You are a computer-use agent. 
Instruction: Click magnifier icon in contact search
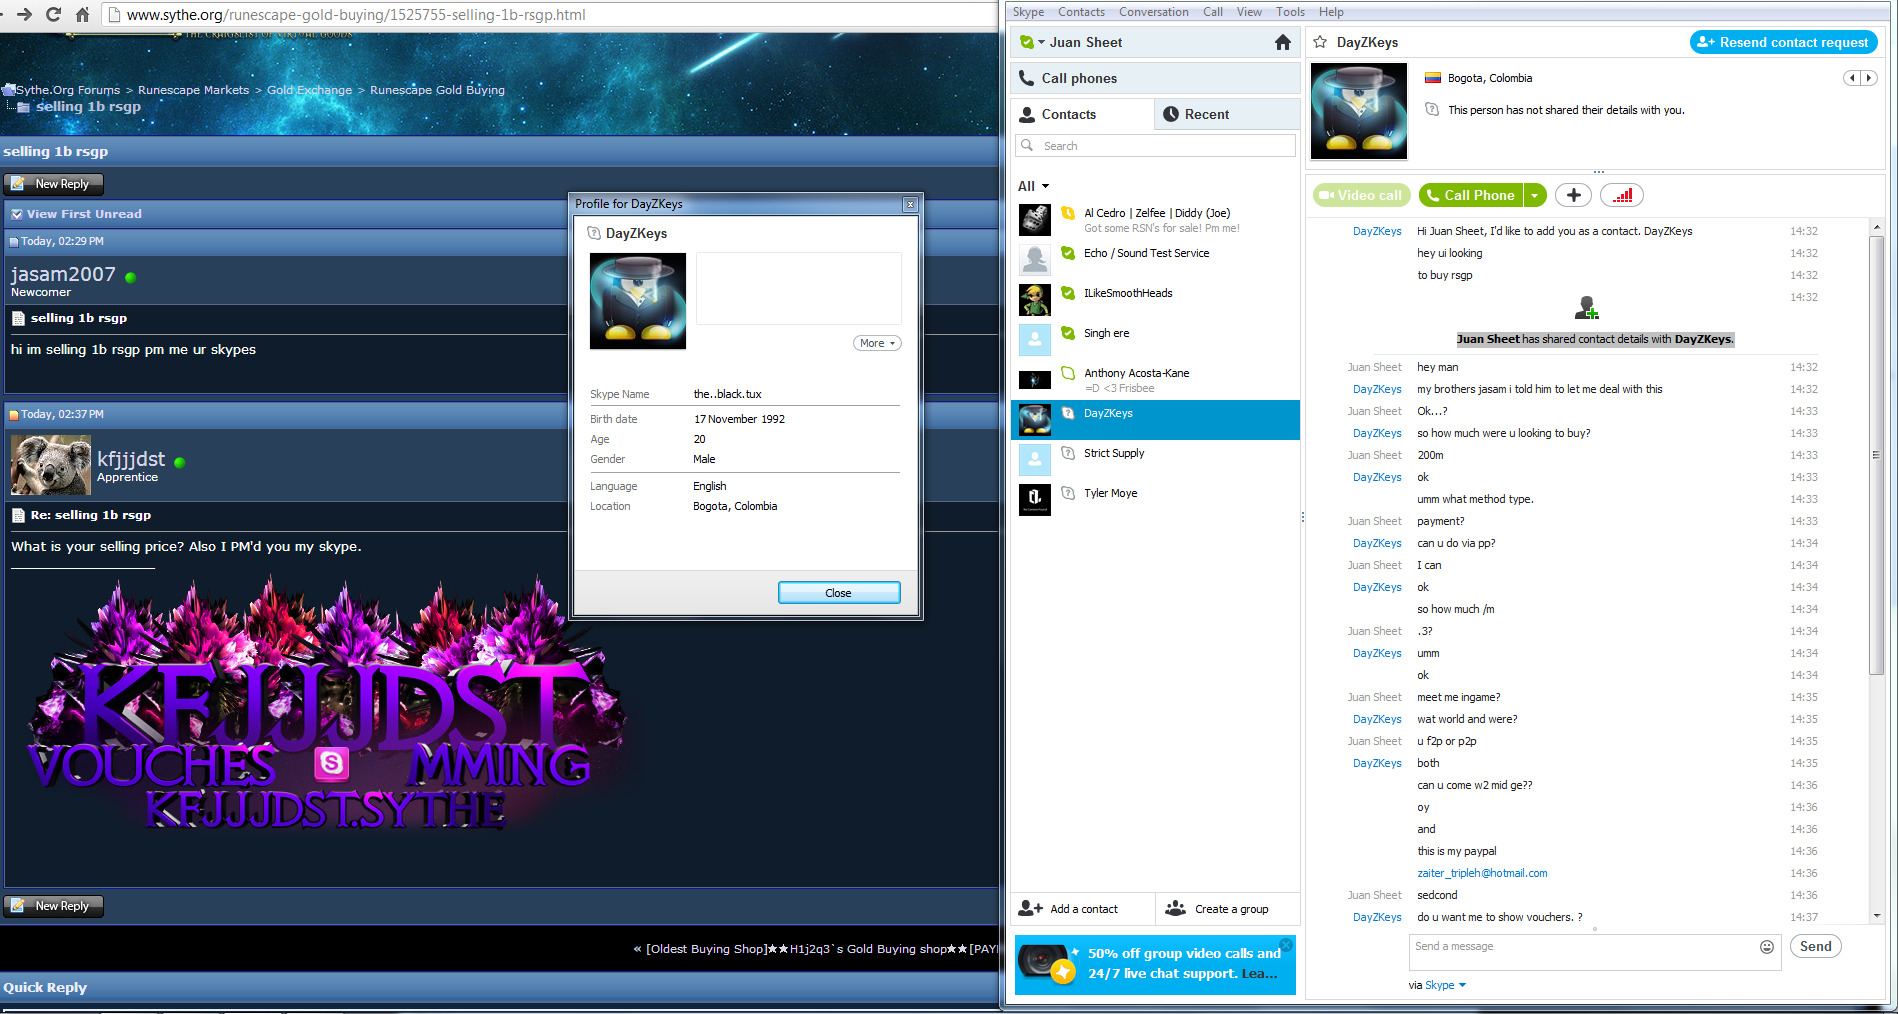[1027, 145]
